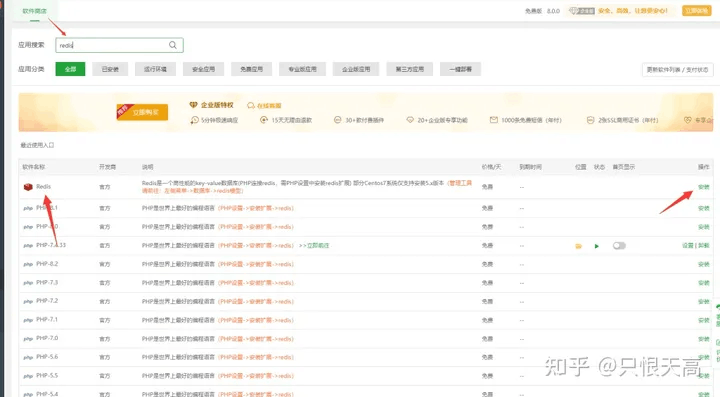Open the 软件商店 tab at top left
The width and height of the screenshot is (720, 397).
(x=35, y=11)
